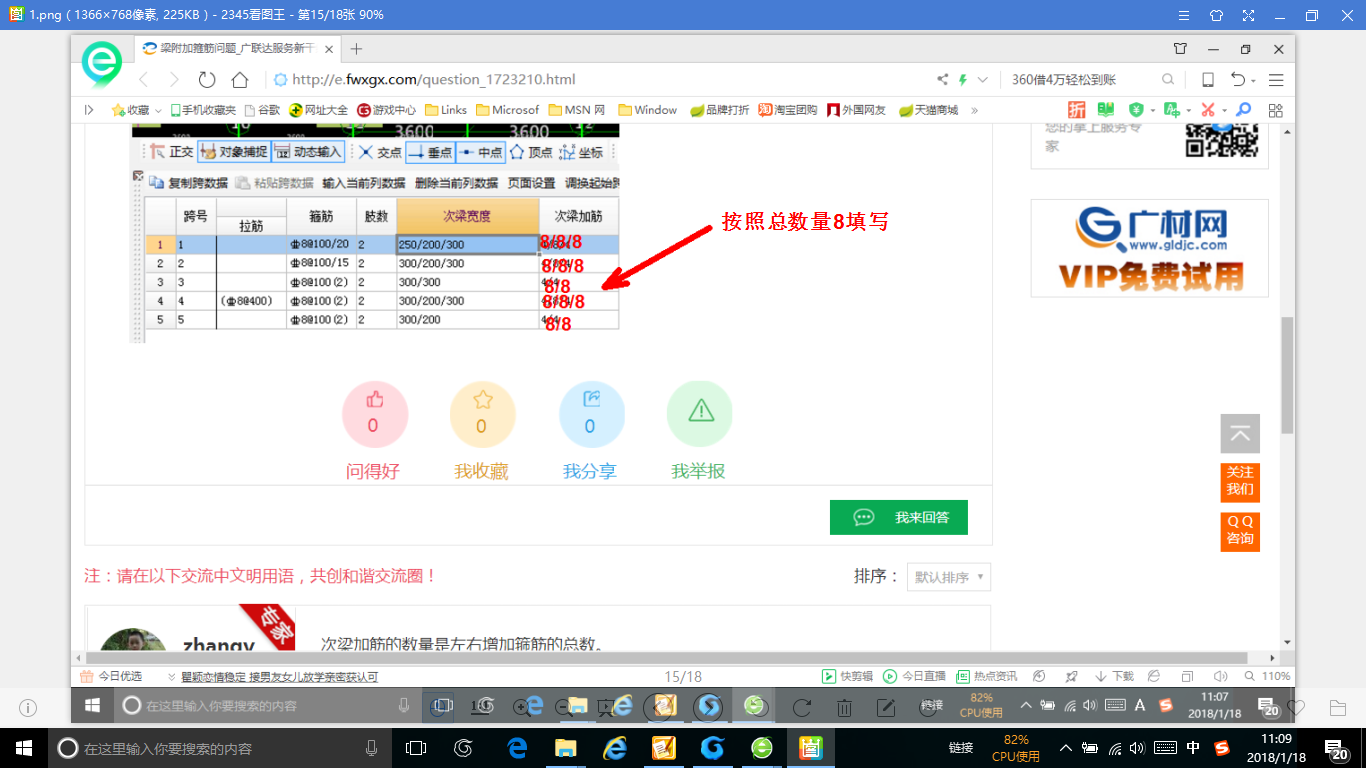The height and width of the screenshot is (768, 1366).
Task: Click the orange 关注我们 button
Action: (1240, 482)
